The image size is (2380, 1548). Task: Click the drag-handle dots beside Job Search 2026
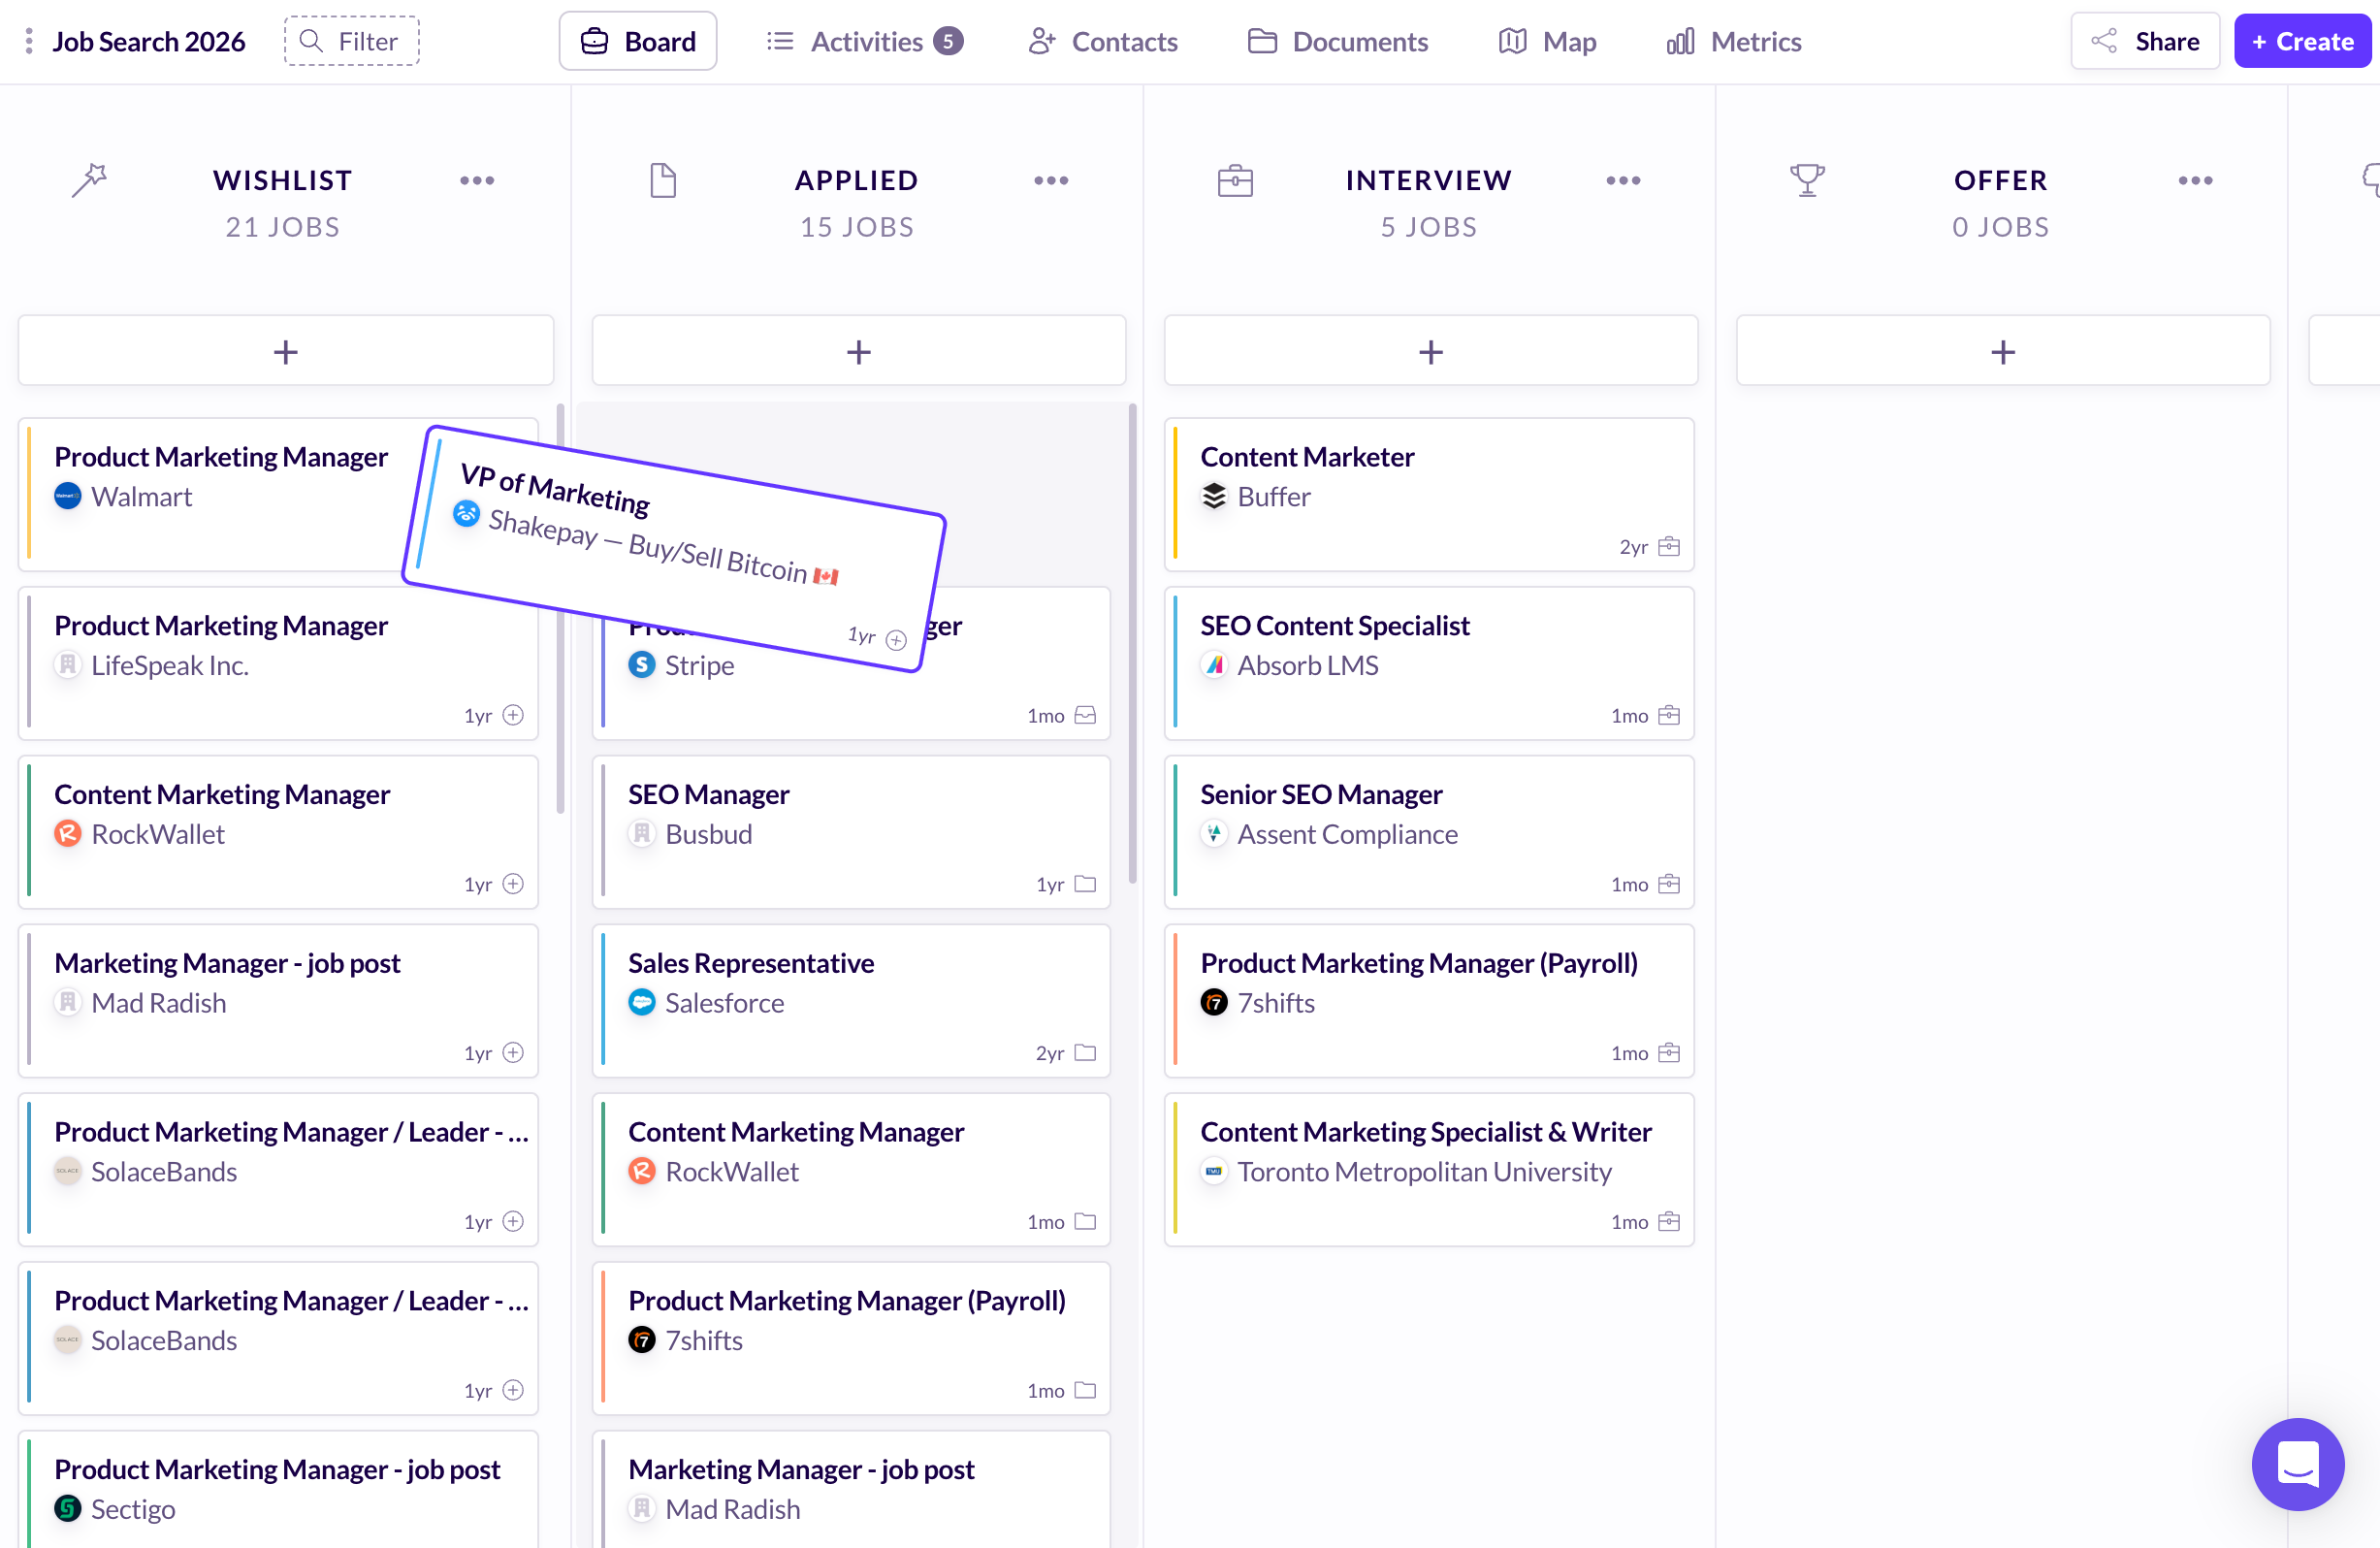click(x=29, y=41)
